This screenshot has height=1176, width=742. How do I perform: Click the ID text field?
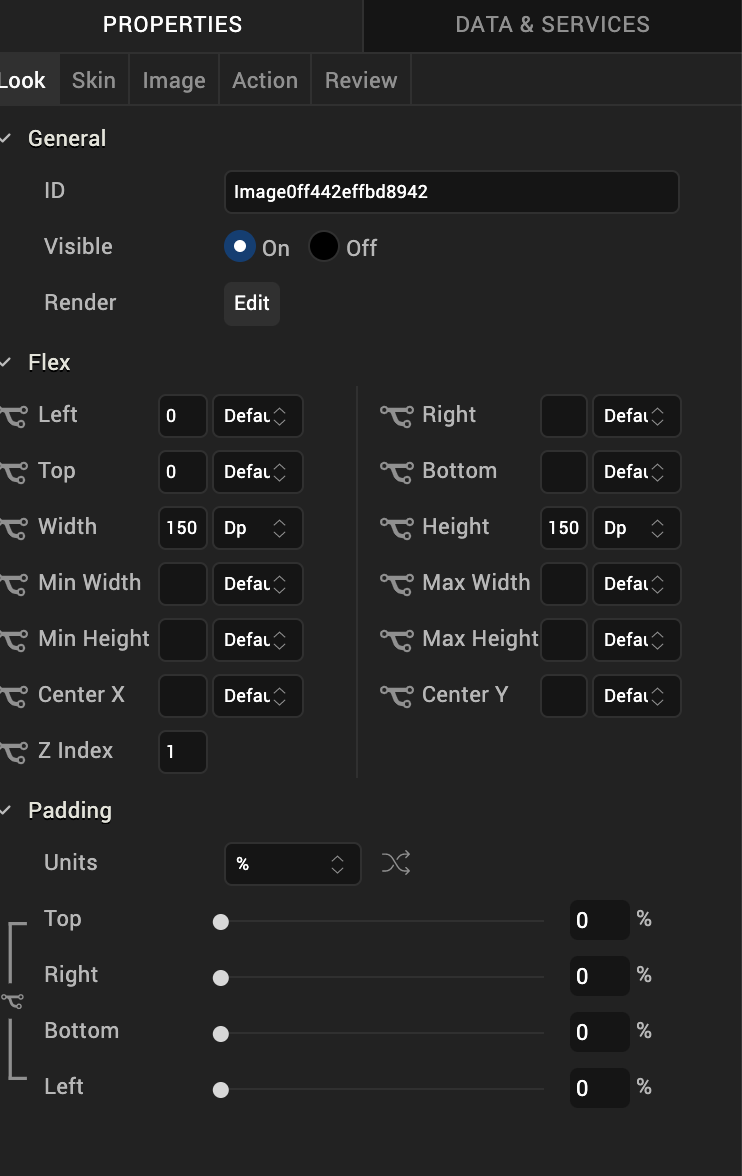click(451, 192)
